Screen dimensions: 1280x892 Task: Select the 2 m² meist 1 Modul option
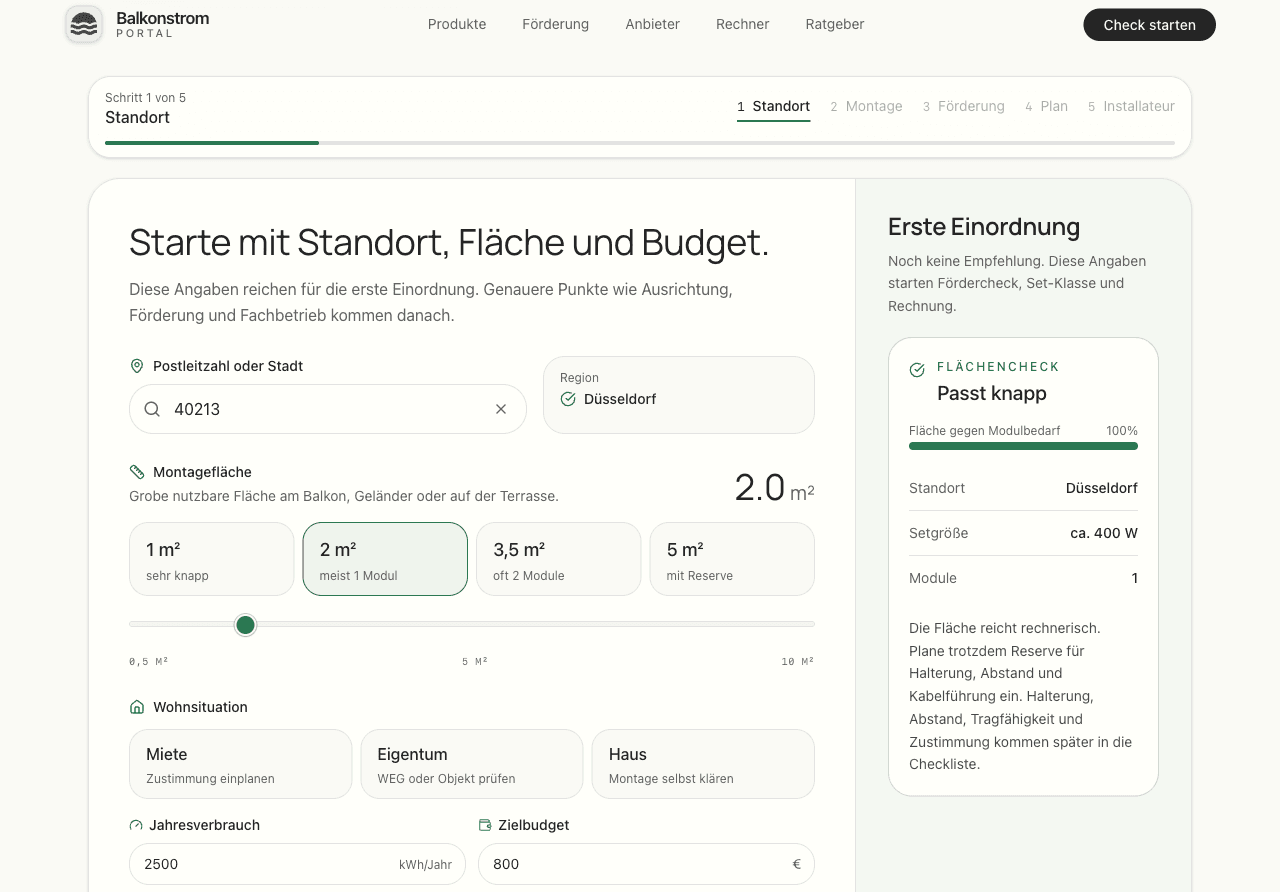(x=385, y=559)
